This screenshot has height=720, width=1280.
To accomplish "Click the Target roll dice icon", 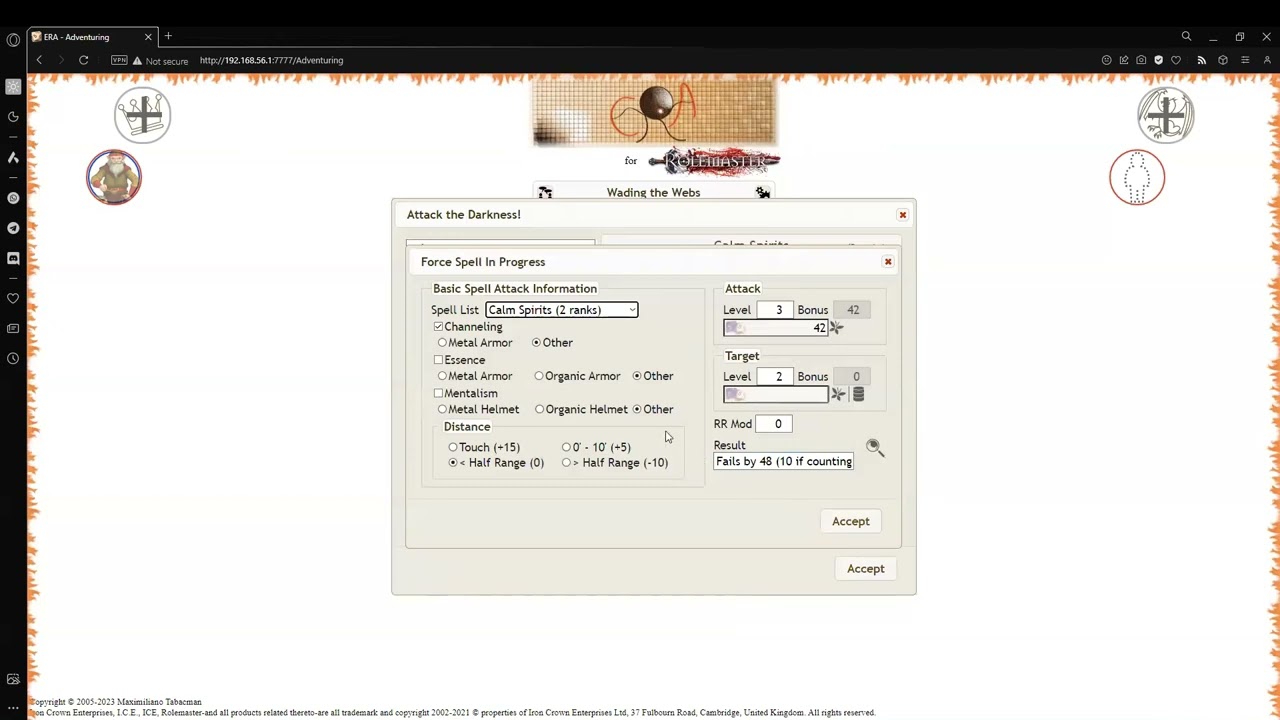I will coord(839,395).
